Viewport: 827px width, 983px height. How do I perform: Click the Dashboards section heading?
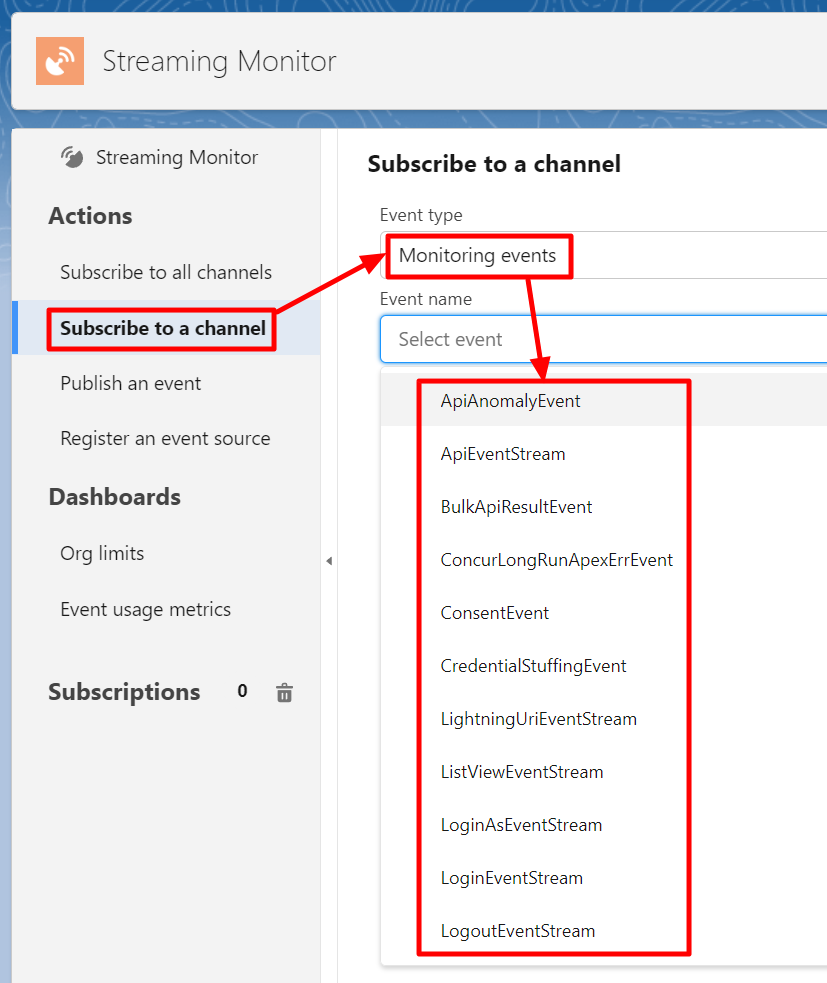point(115,497)
